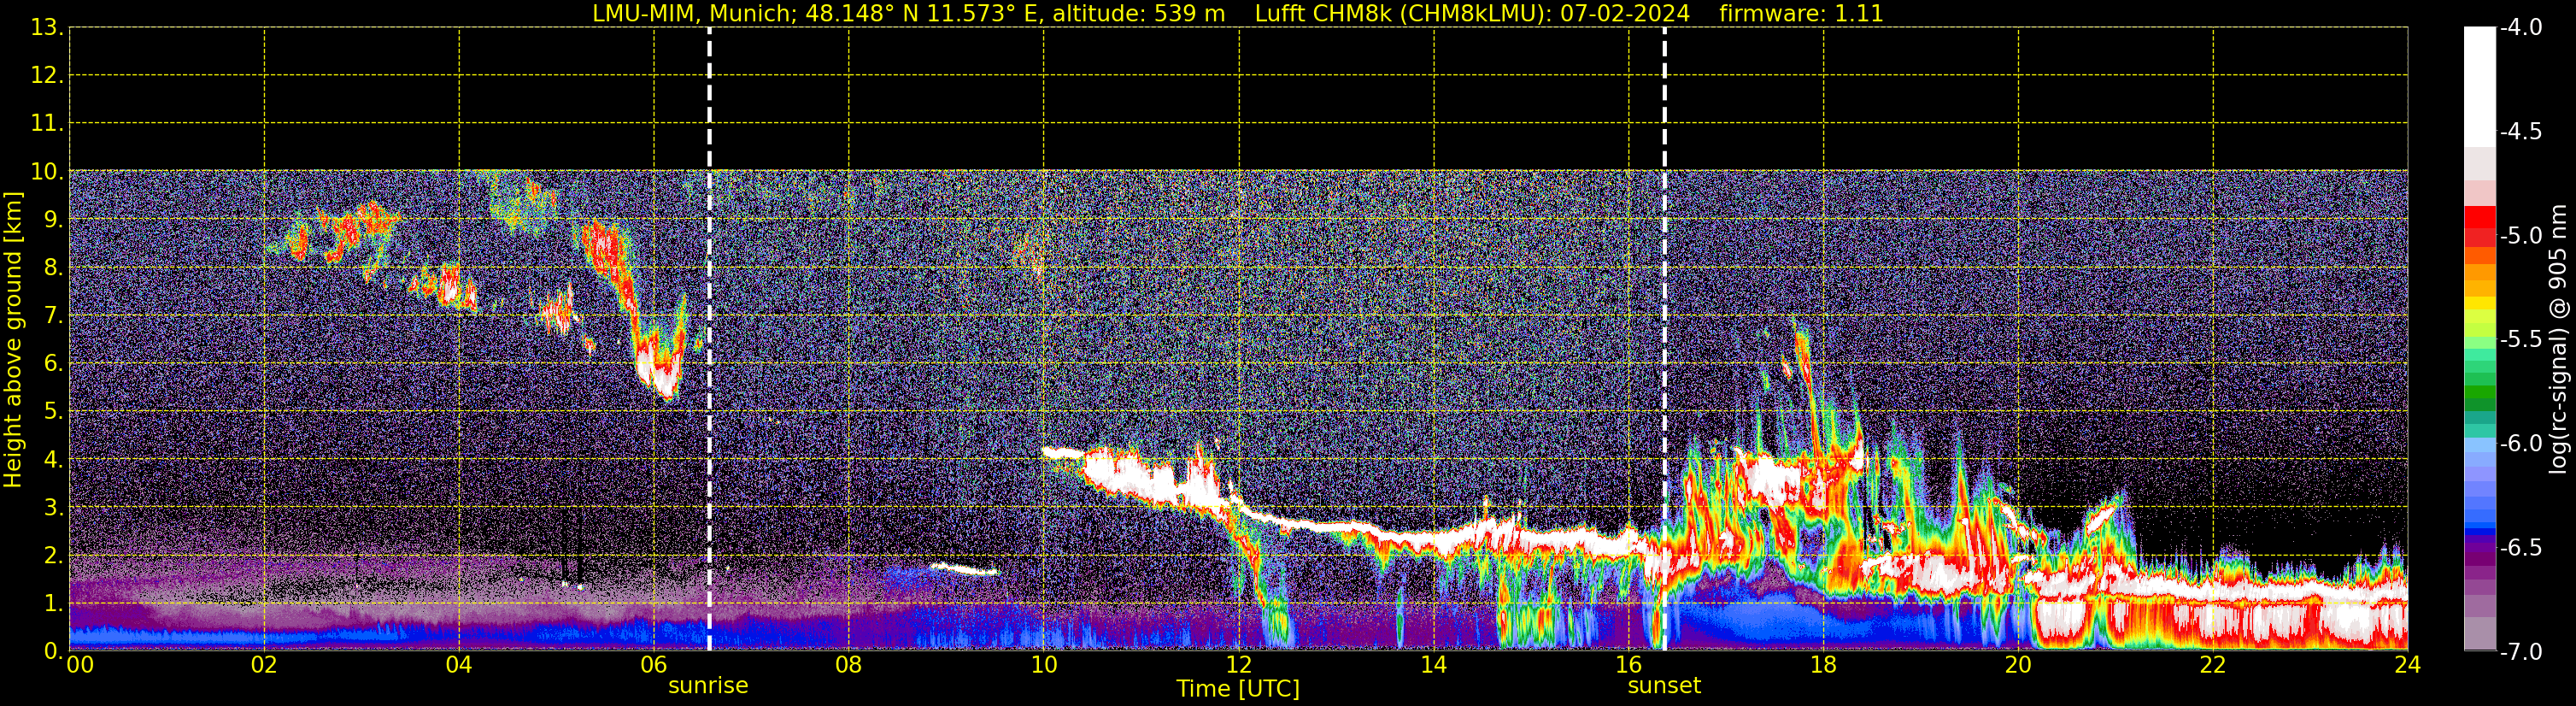
Task: Click the '-4.5' colorbar tick label
Action: coord(2521,132)
